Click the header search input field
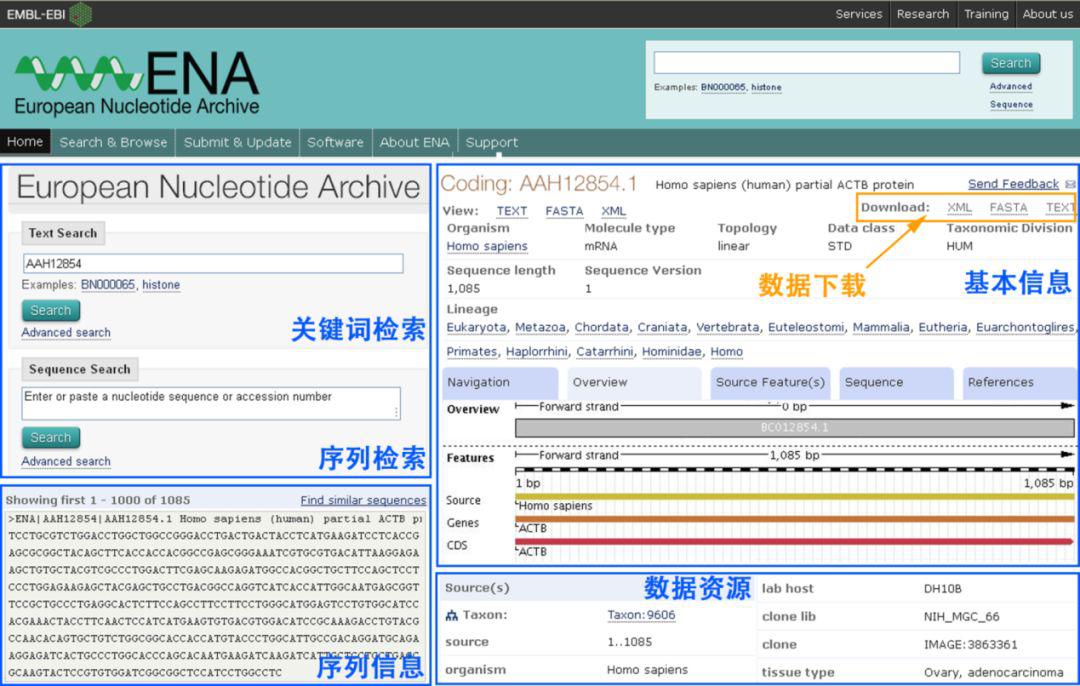Viewport: 1080px width, 686px height. pos(807,63)
